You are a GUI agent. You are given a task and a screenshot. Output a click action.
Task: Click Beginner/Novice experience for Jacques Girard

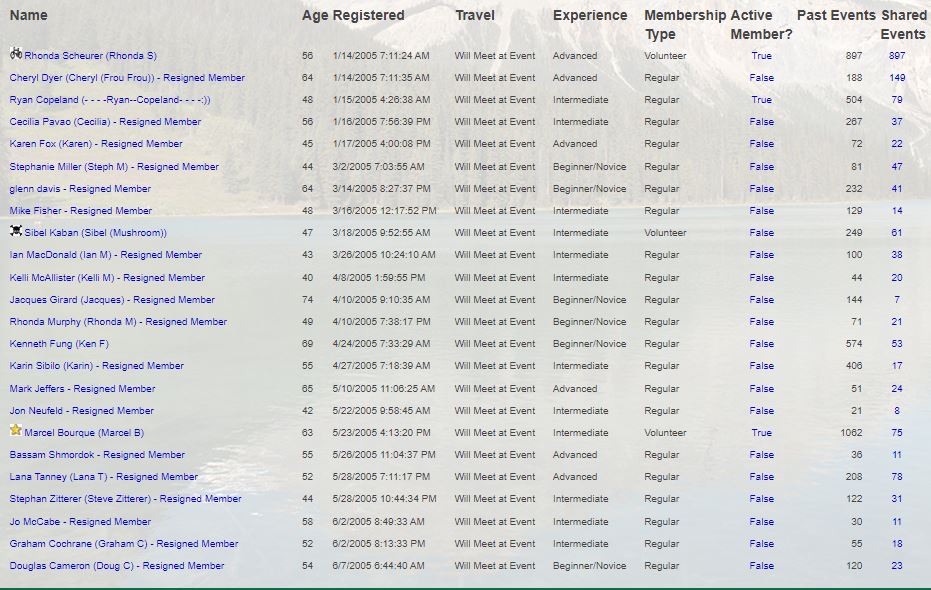coord(589,300)
